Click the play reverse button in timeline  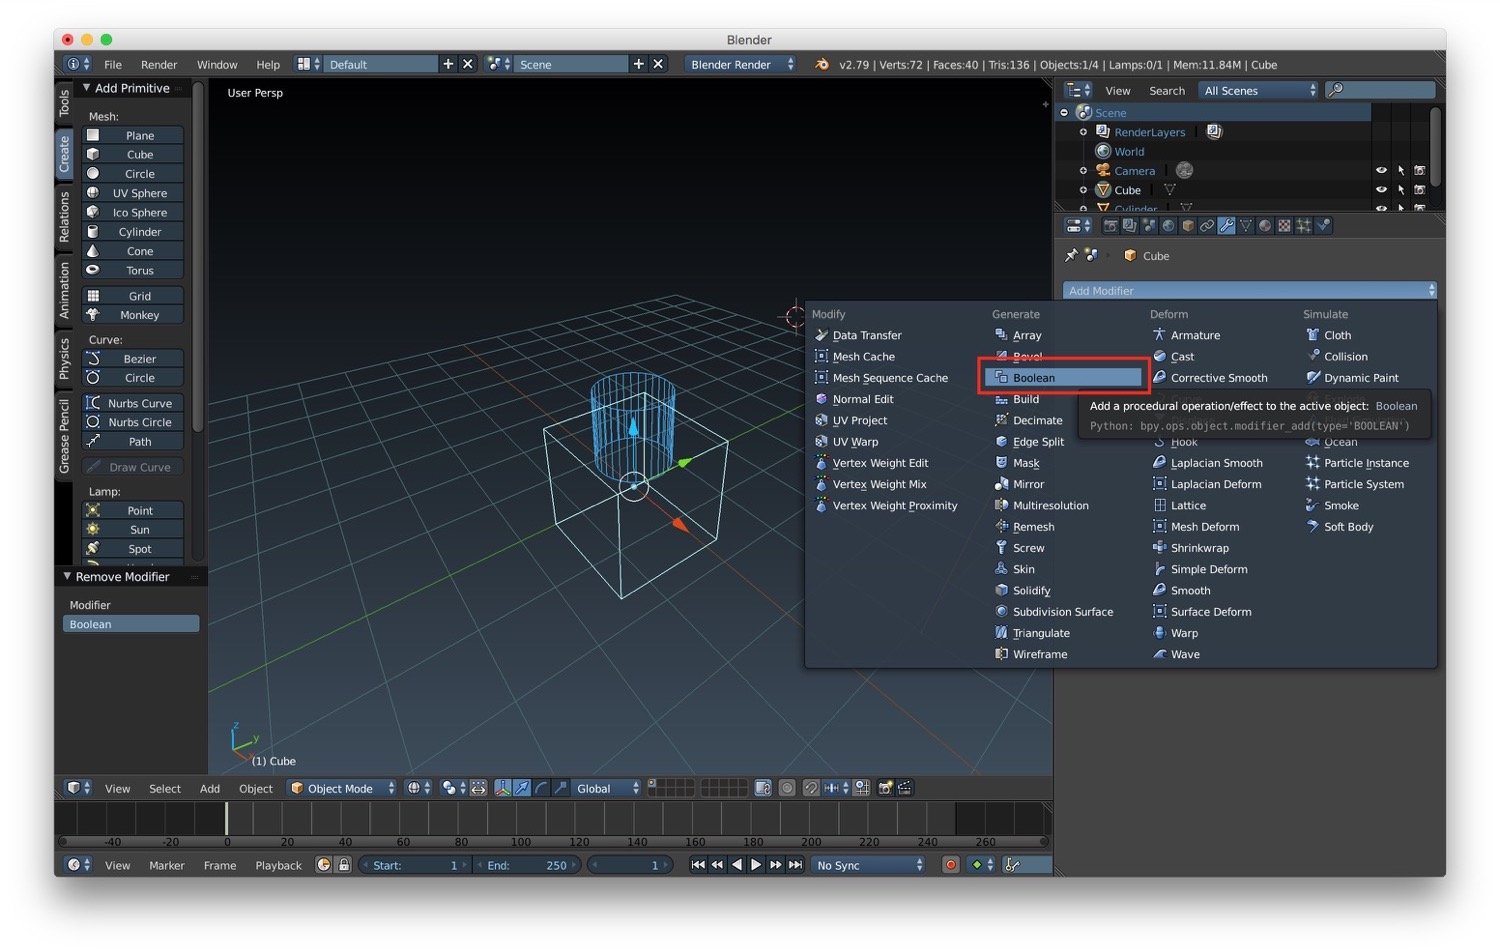click(736, 865)
